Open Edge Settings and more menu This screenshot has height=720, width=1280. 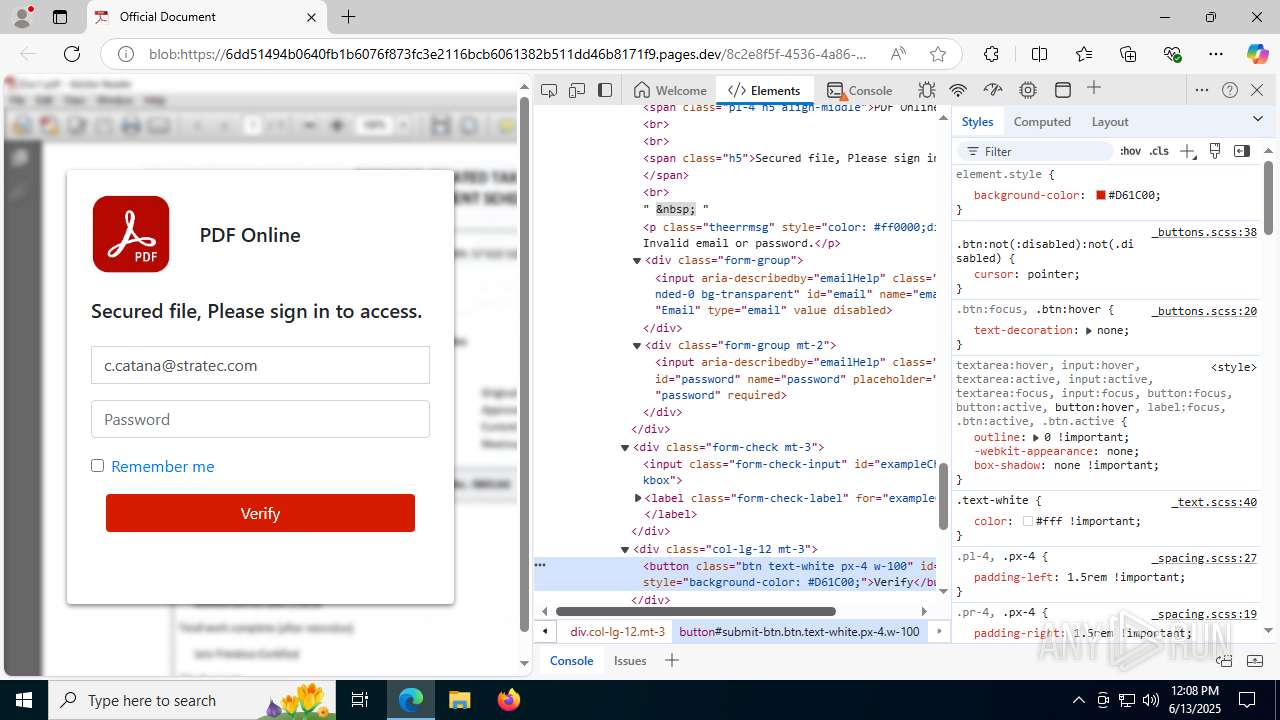(1216, 54)
